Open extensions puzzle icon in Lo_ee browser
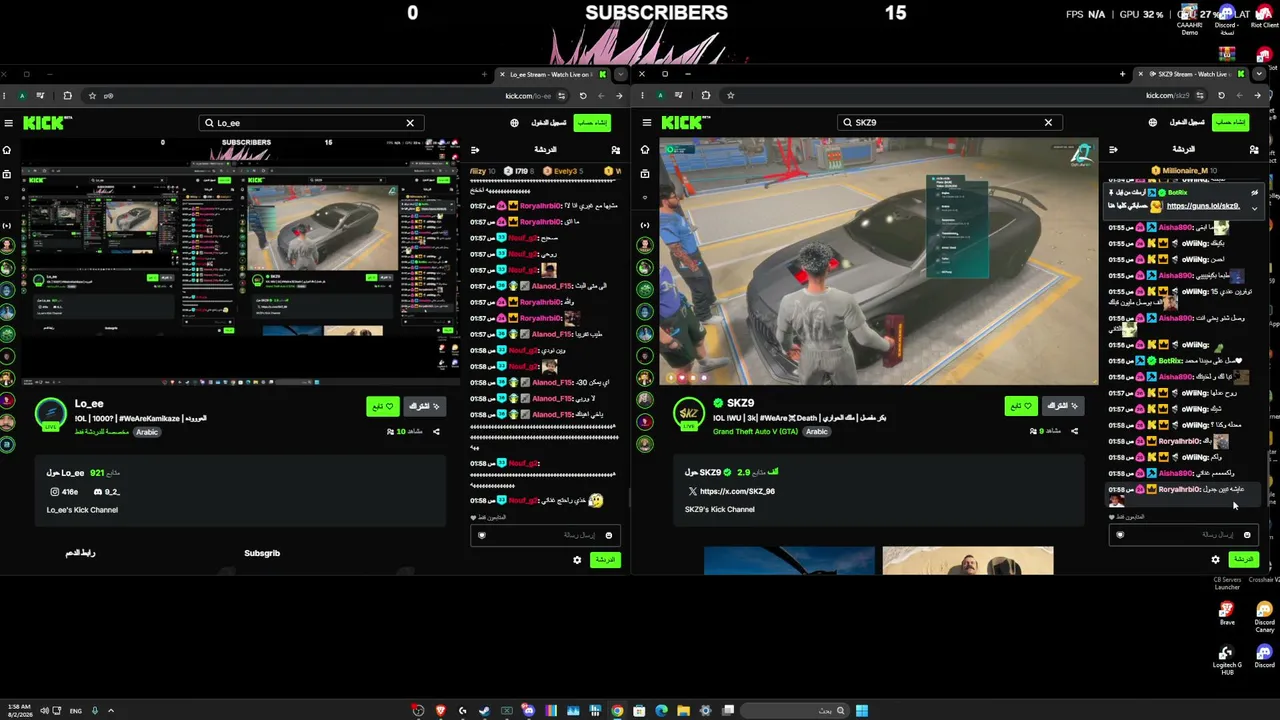 [67, 96]
